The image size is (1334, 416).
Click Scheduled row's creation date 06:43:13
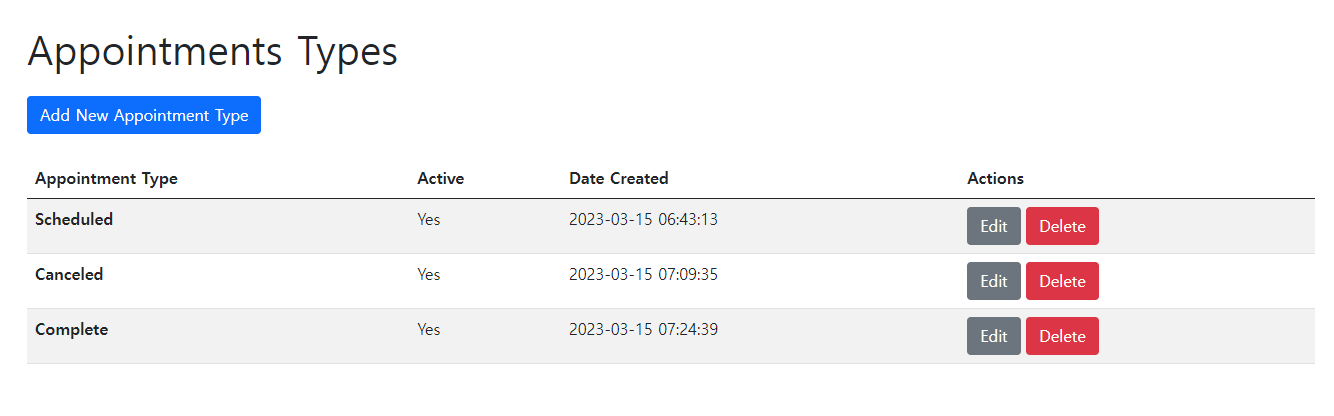click(x=643, y=219)
